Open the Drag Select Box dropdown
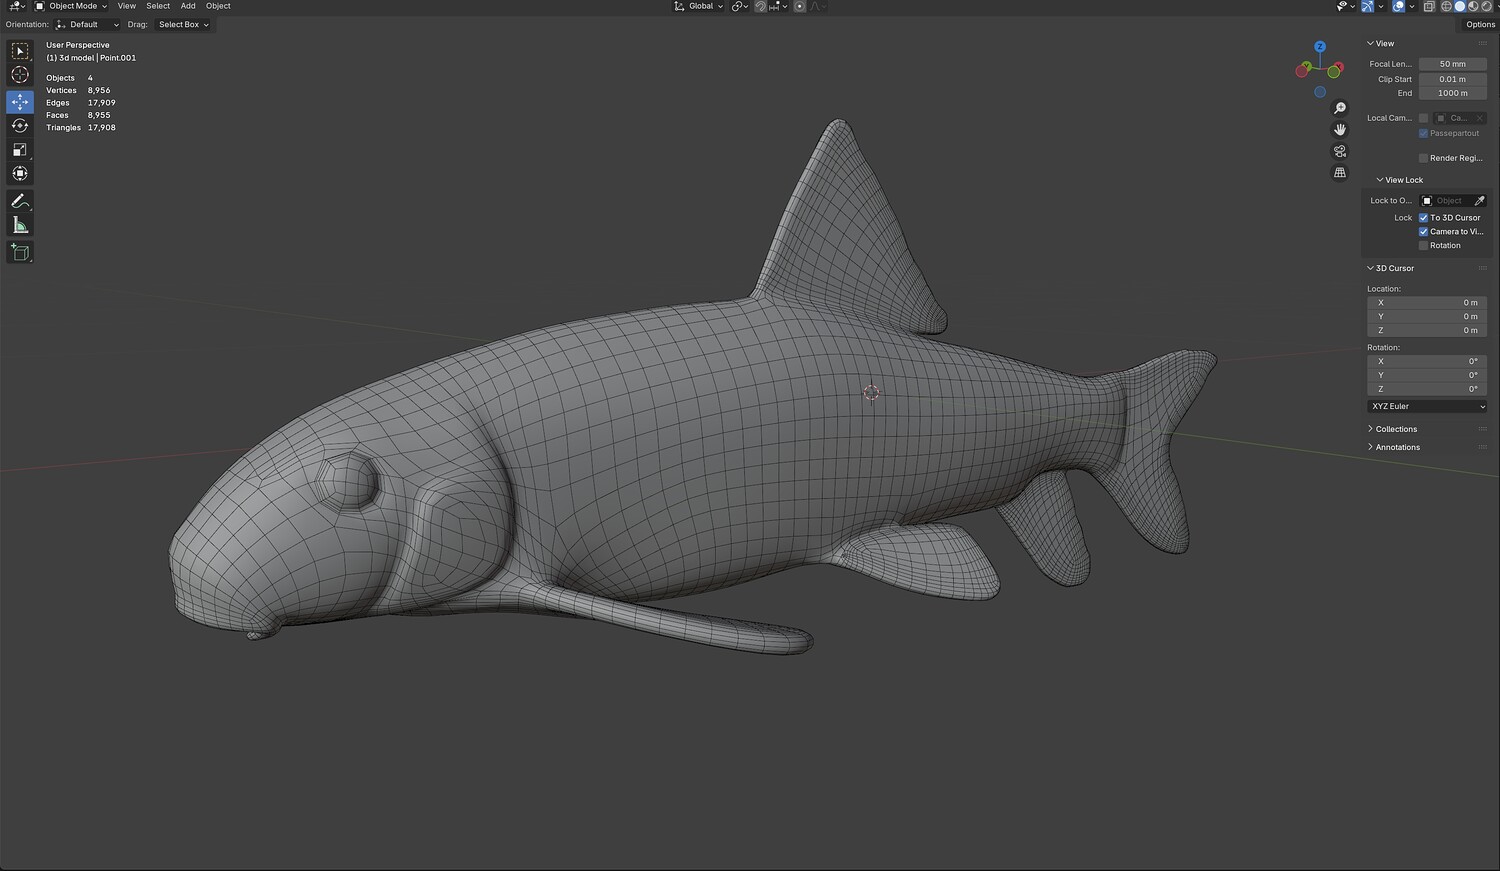The image size is (1500, 871). (183, 24)
